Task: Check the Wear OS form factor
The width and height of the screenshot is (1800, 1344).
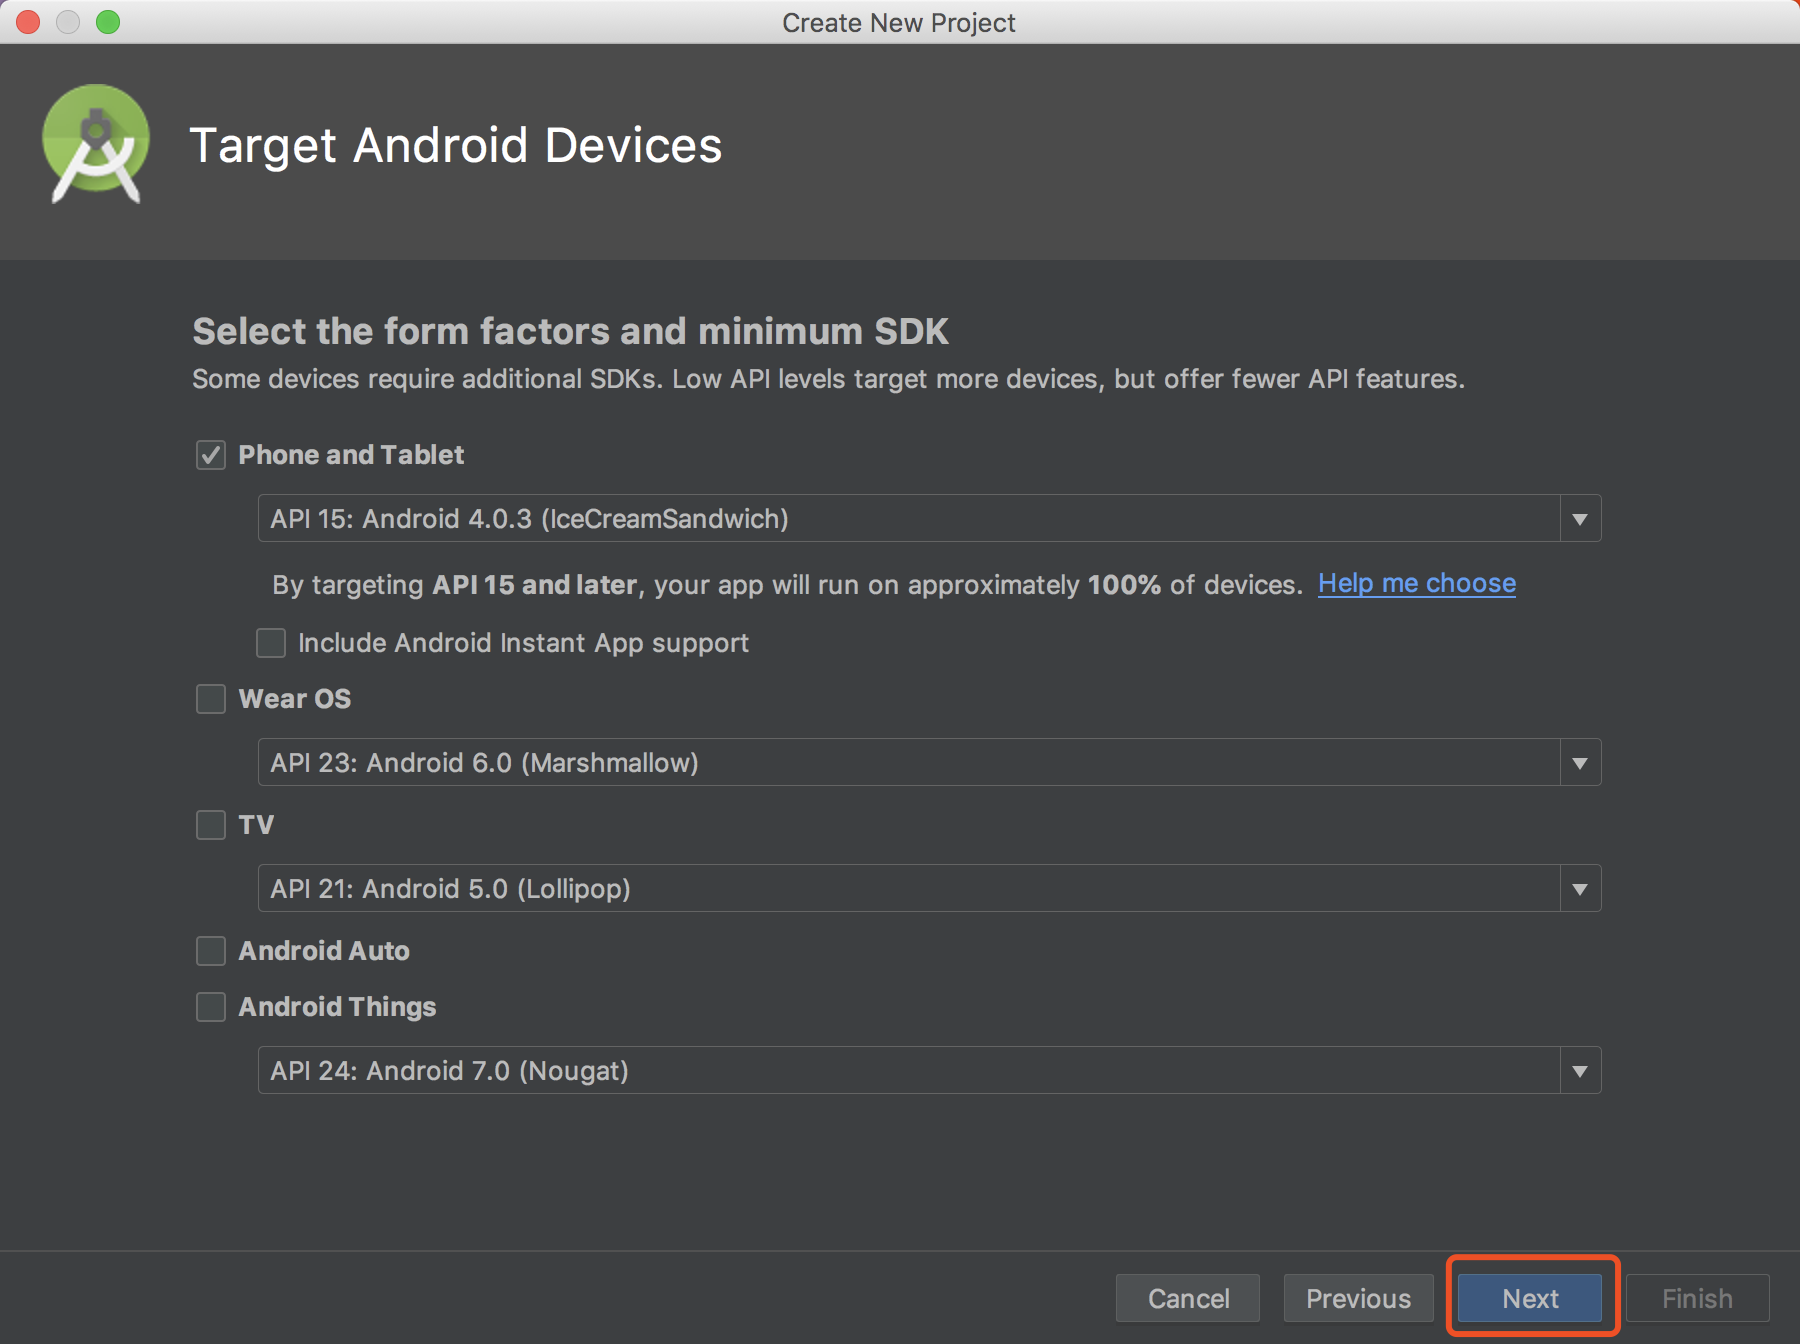Action: click(x=211, y=699)
